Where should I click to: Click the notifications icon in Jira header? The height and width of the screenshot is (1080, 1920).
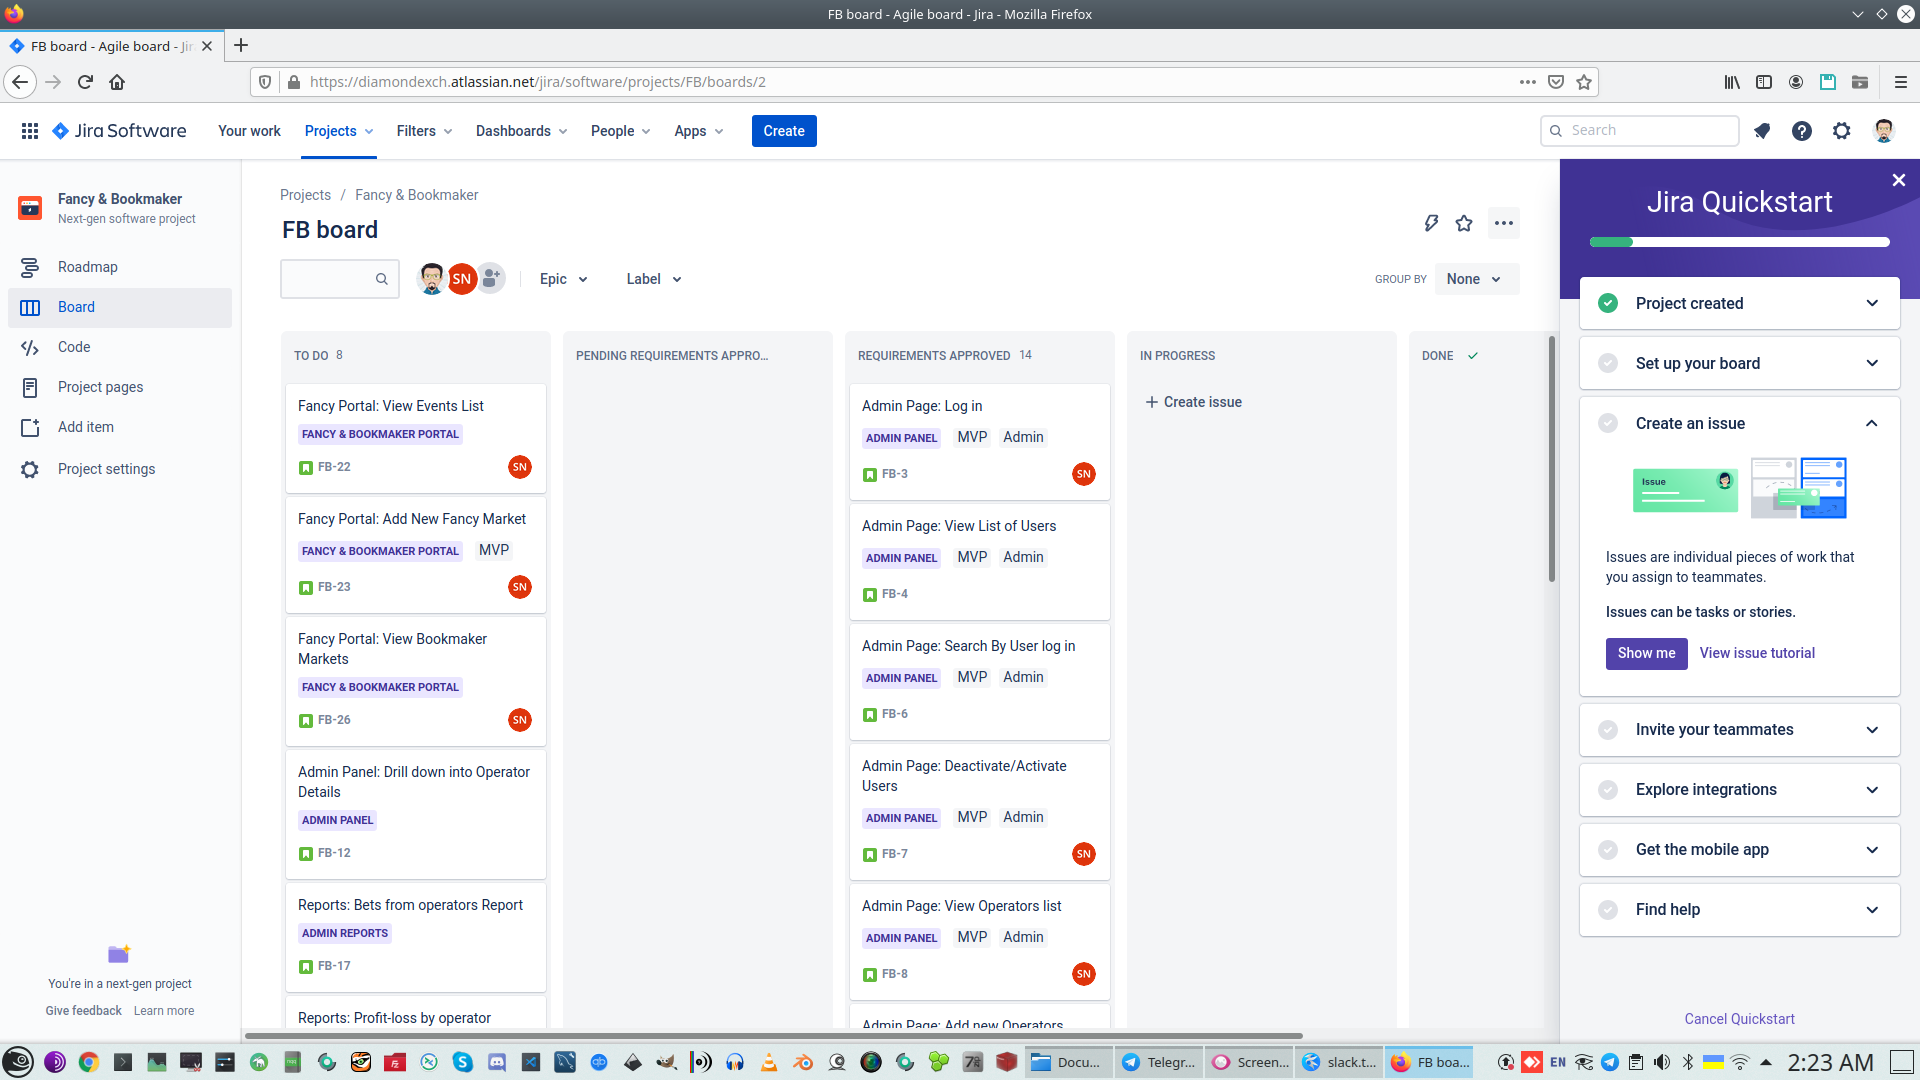(1762, 131)
